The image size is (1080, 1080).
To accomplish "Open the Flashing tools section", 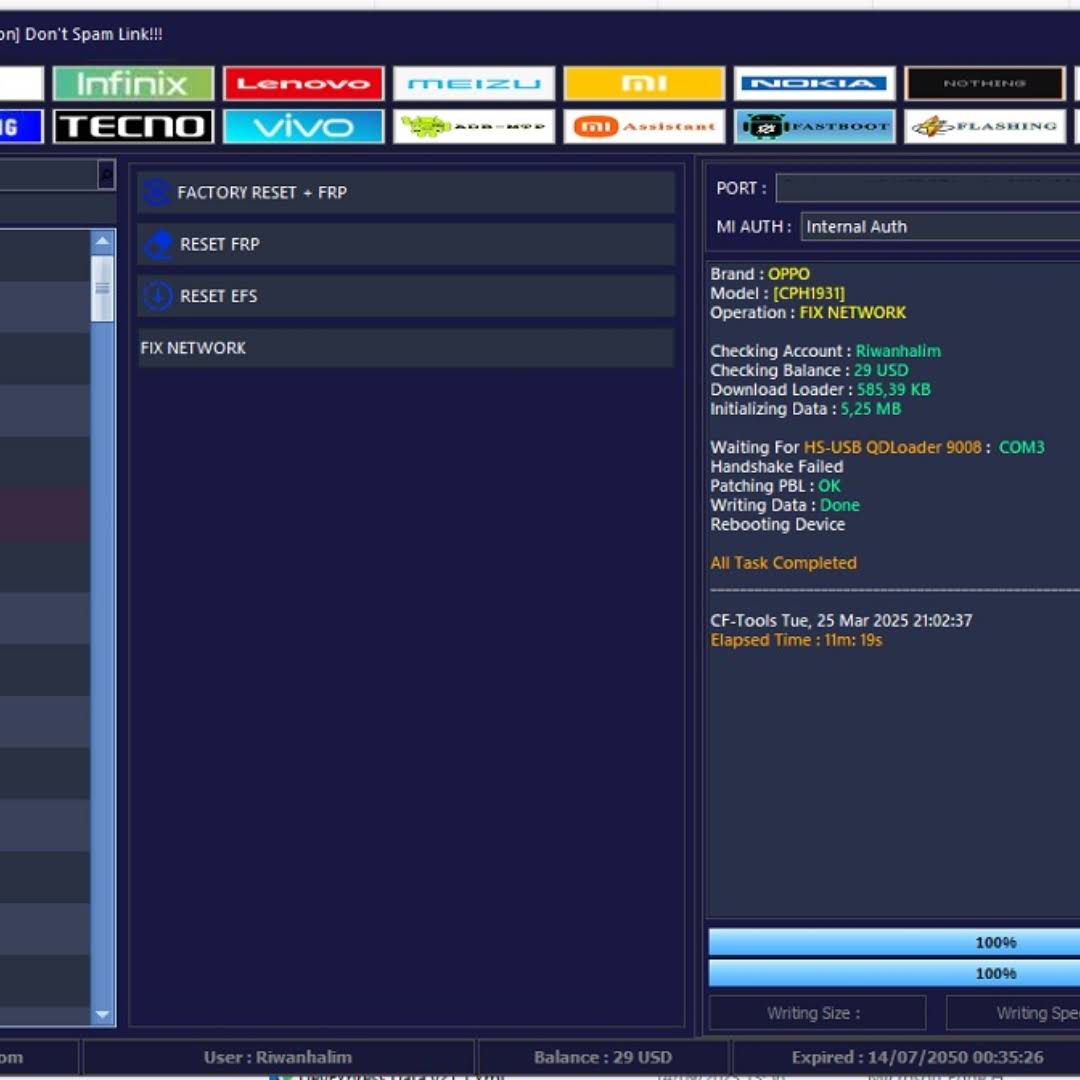I will (985, 127).
